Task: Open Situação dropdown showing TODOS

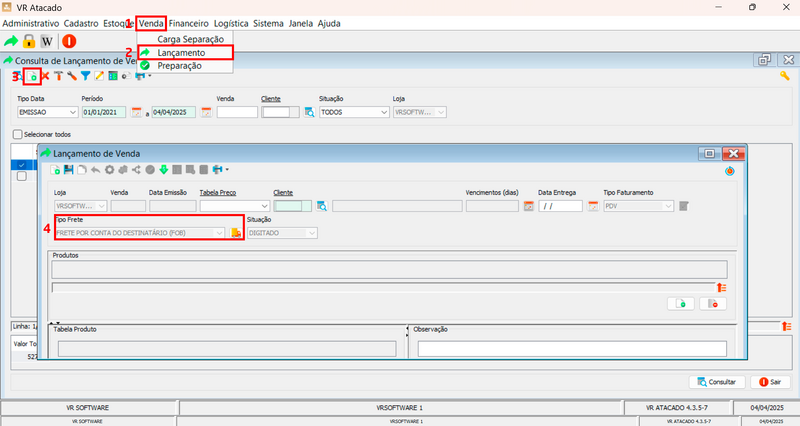Action: [355, 112]
